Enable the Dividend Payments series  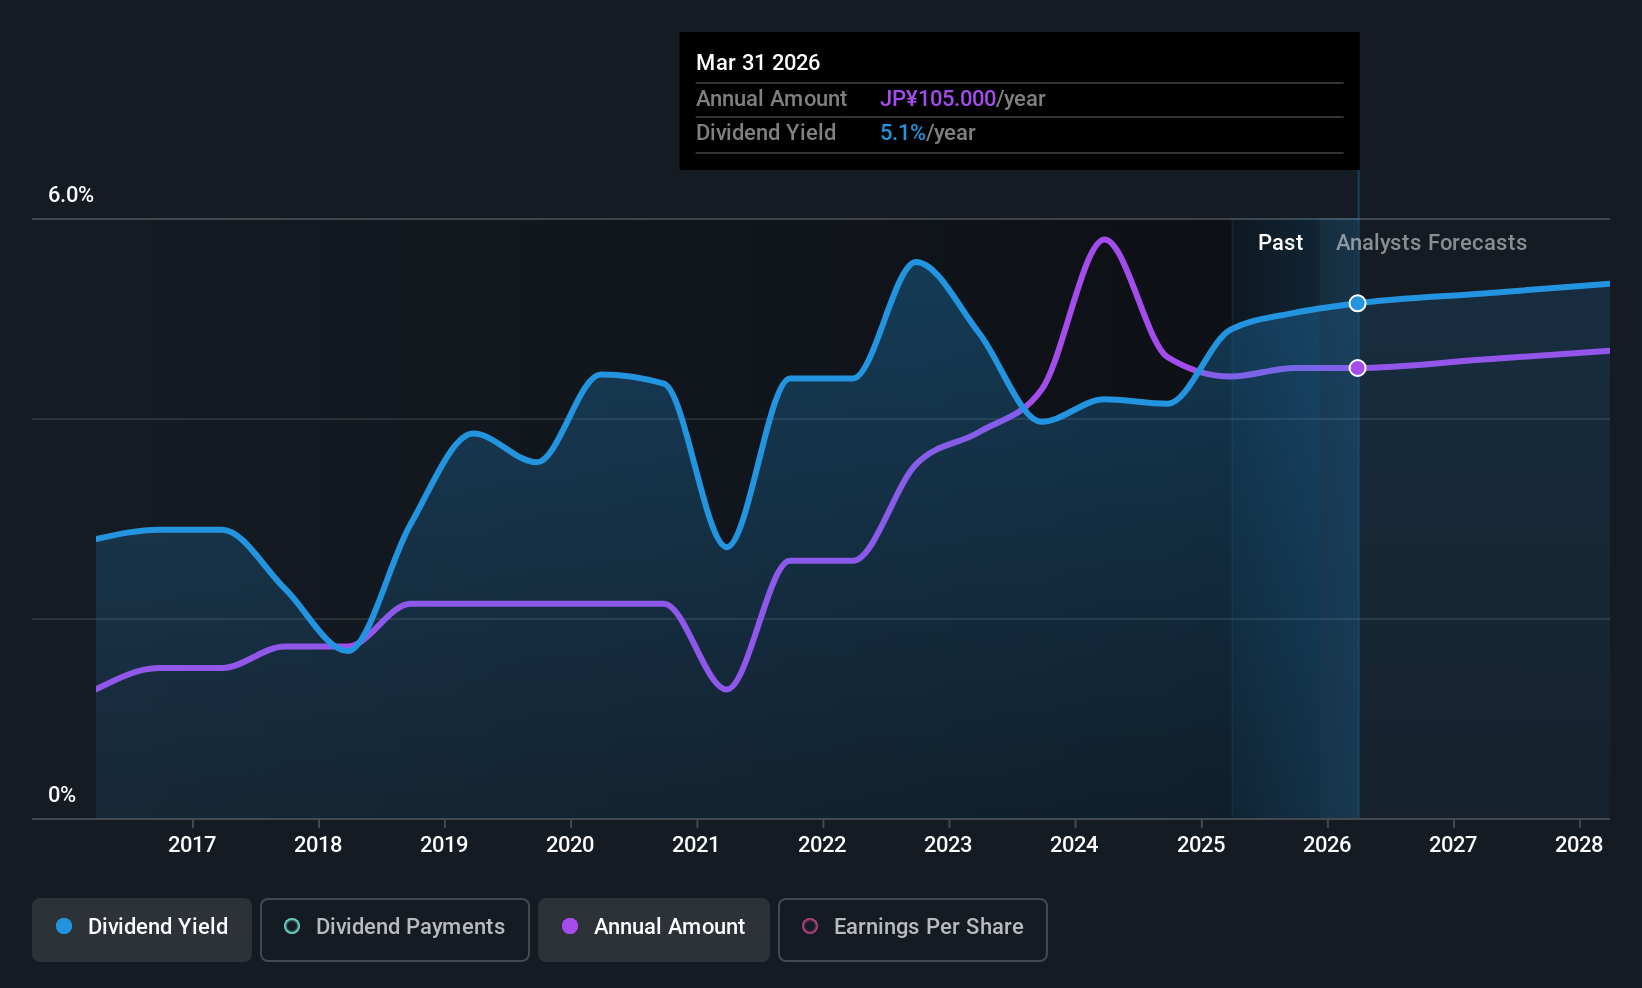[394, 929]
